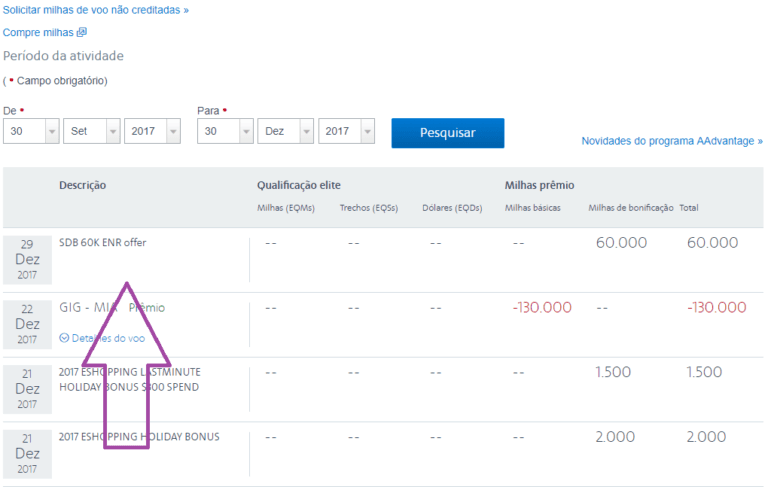Click the -130.000 total miles value
Image resolution: width=768 pixels, height=487 pixels.
click(716, 307)
